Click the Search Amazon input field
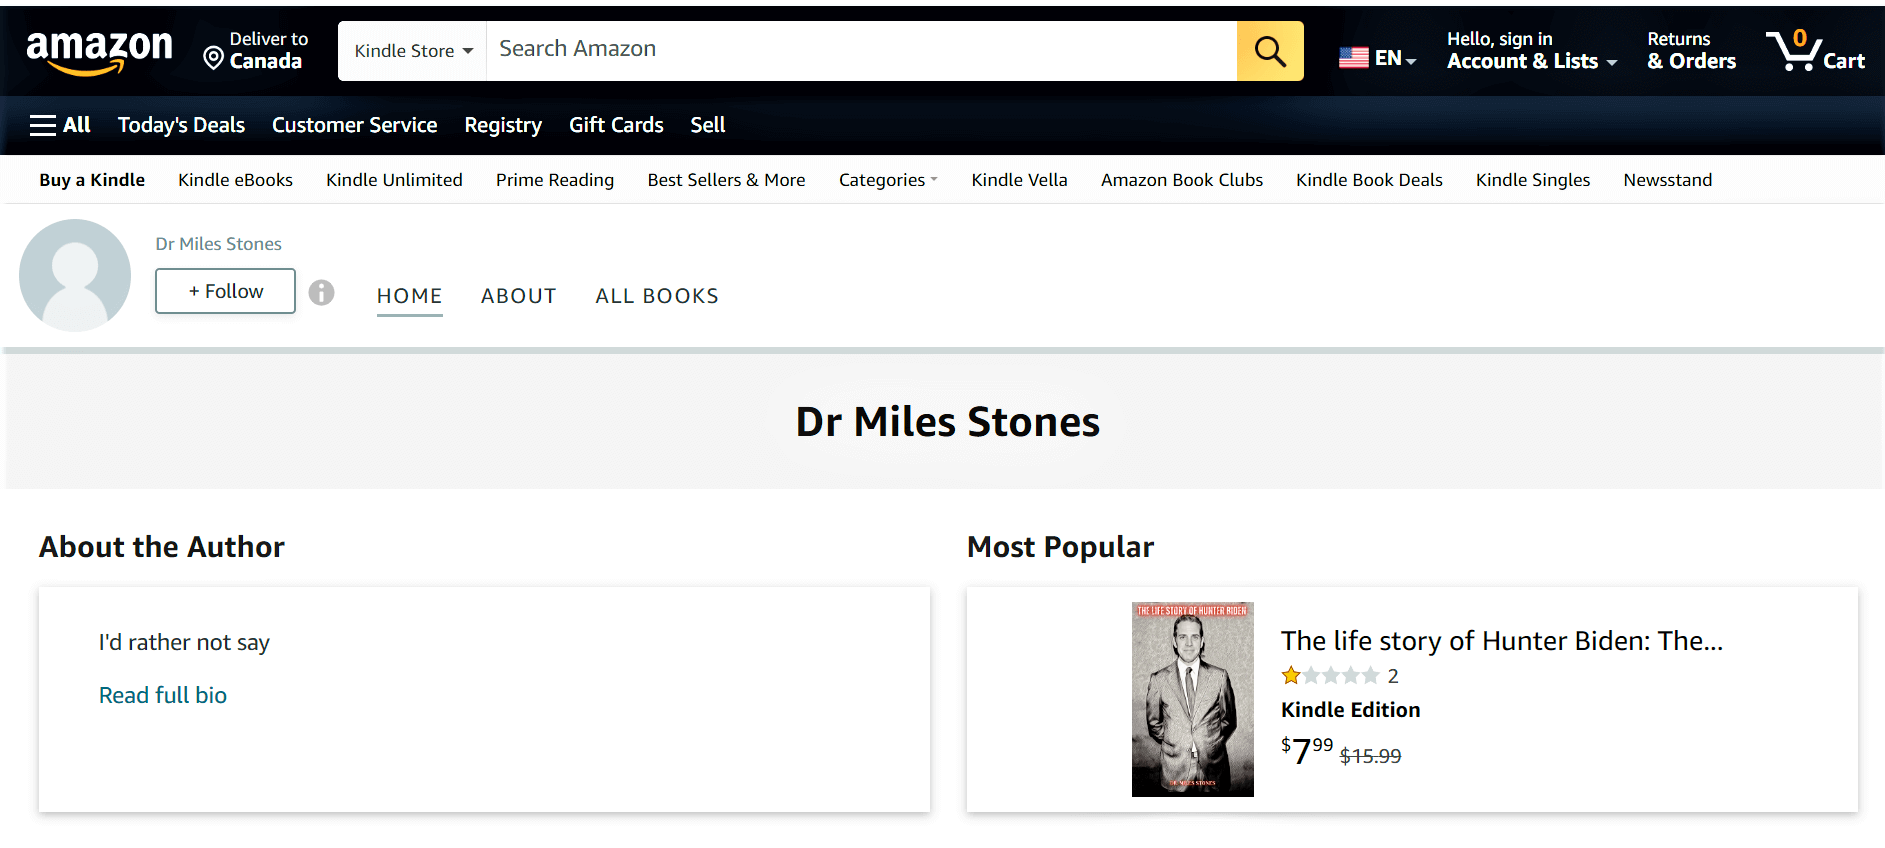The image size is (1885, 848). (x=861, y=51)
